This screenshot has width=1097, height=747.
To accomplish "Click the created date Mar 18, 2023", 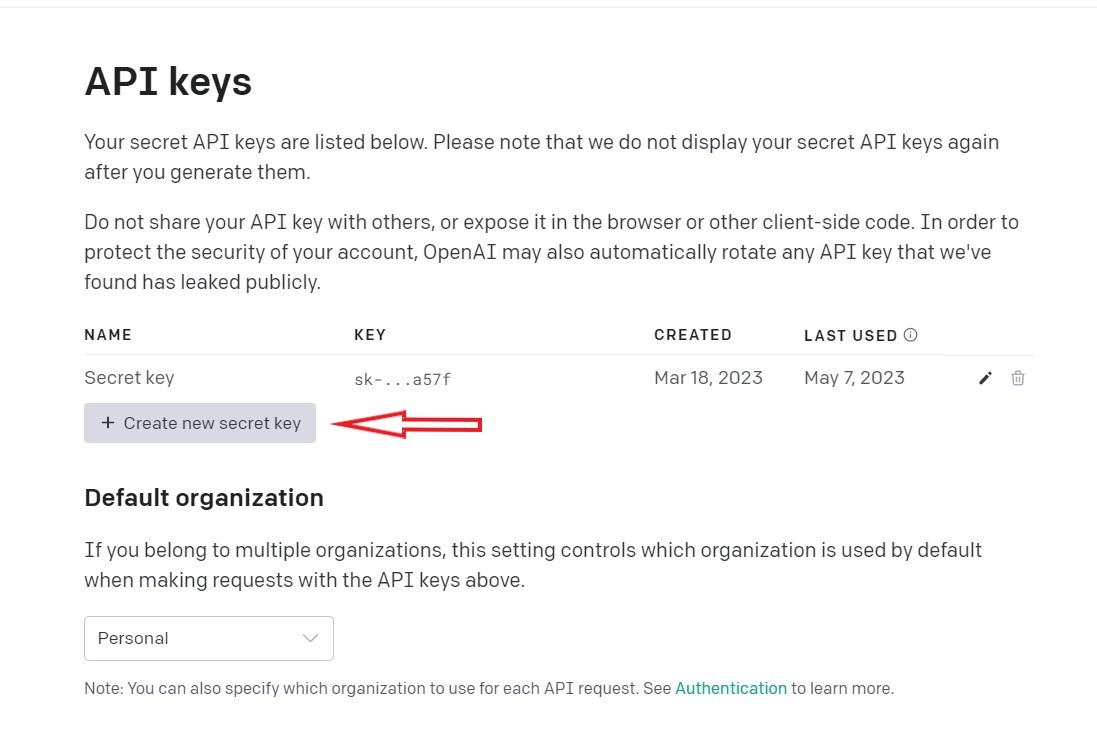I will pos(708,378).
